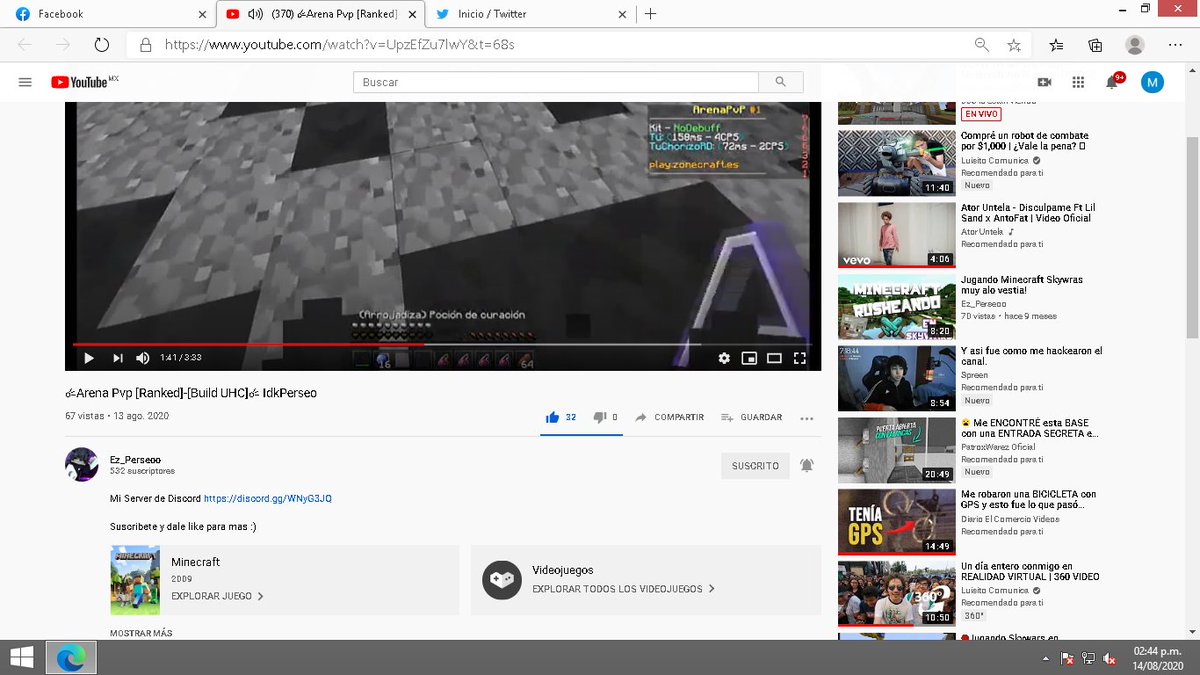Open the Discord server invite link
Viewport: 1200px width, 675px height.
pyautogui.click(x=268, y=498)
